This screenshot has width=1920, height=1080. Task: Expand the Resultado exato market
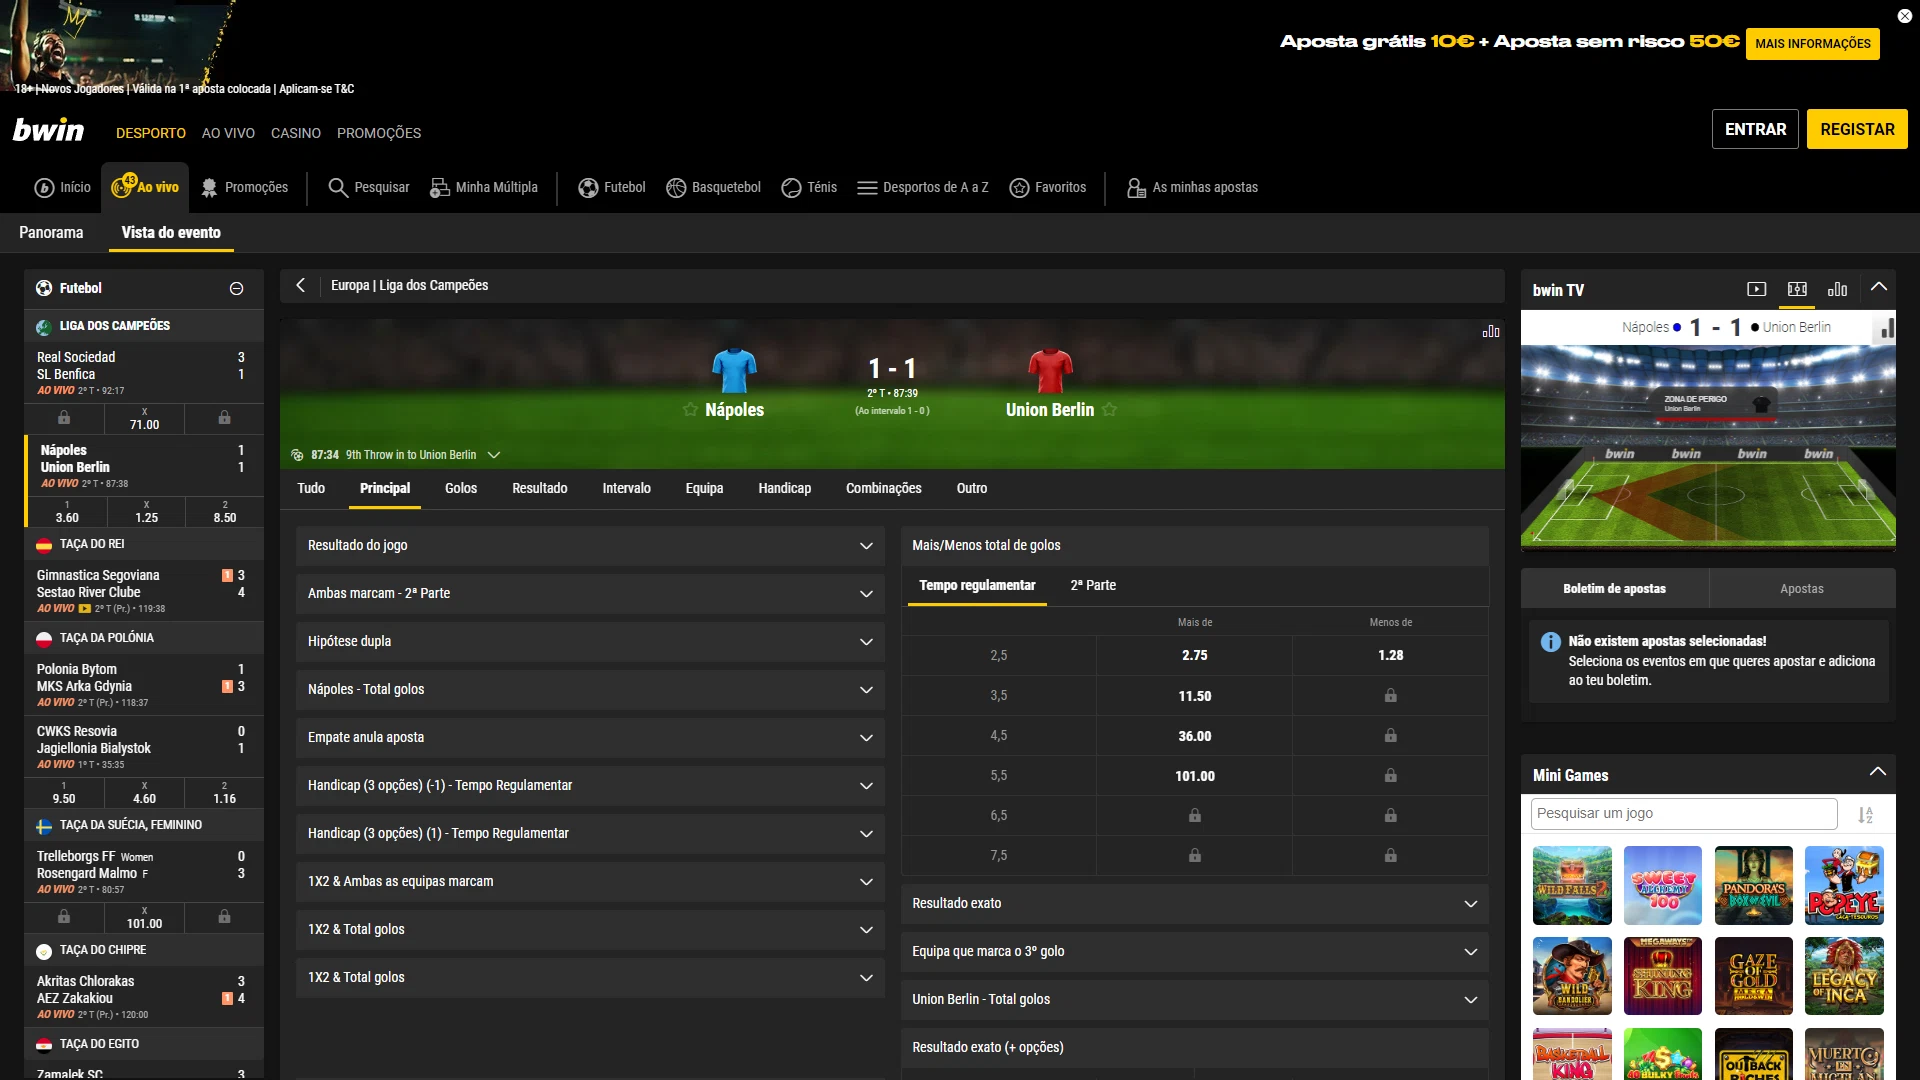click(x=1194, y=904)
